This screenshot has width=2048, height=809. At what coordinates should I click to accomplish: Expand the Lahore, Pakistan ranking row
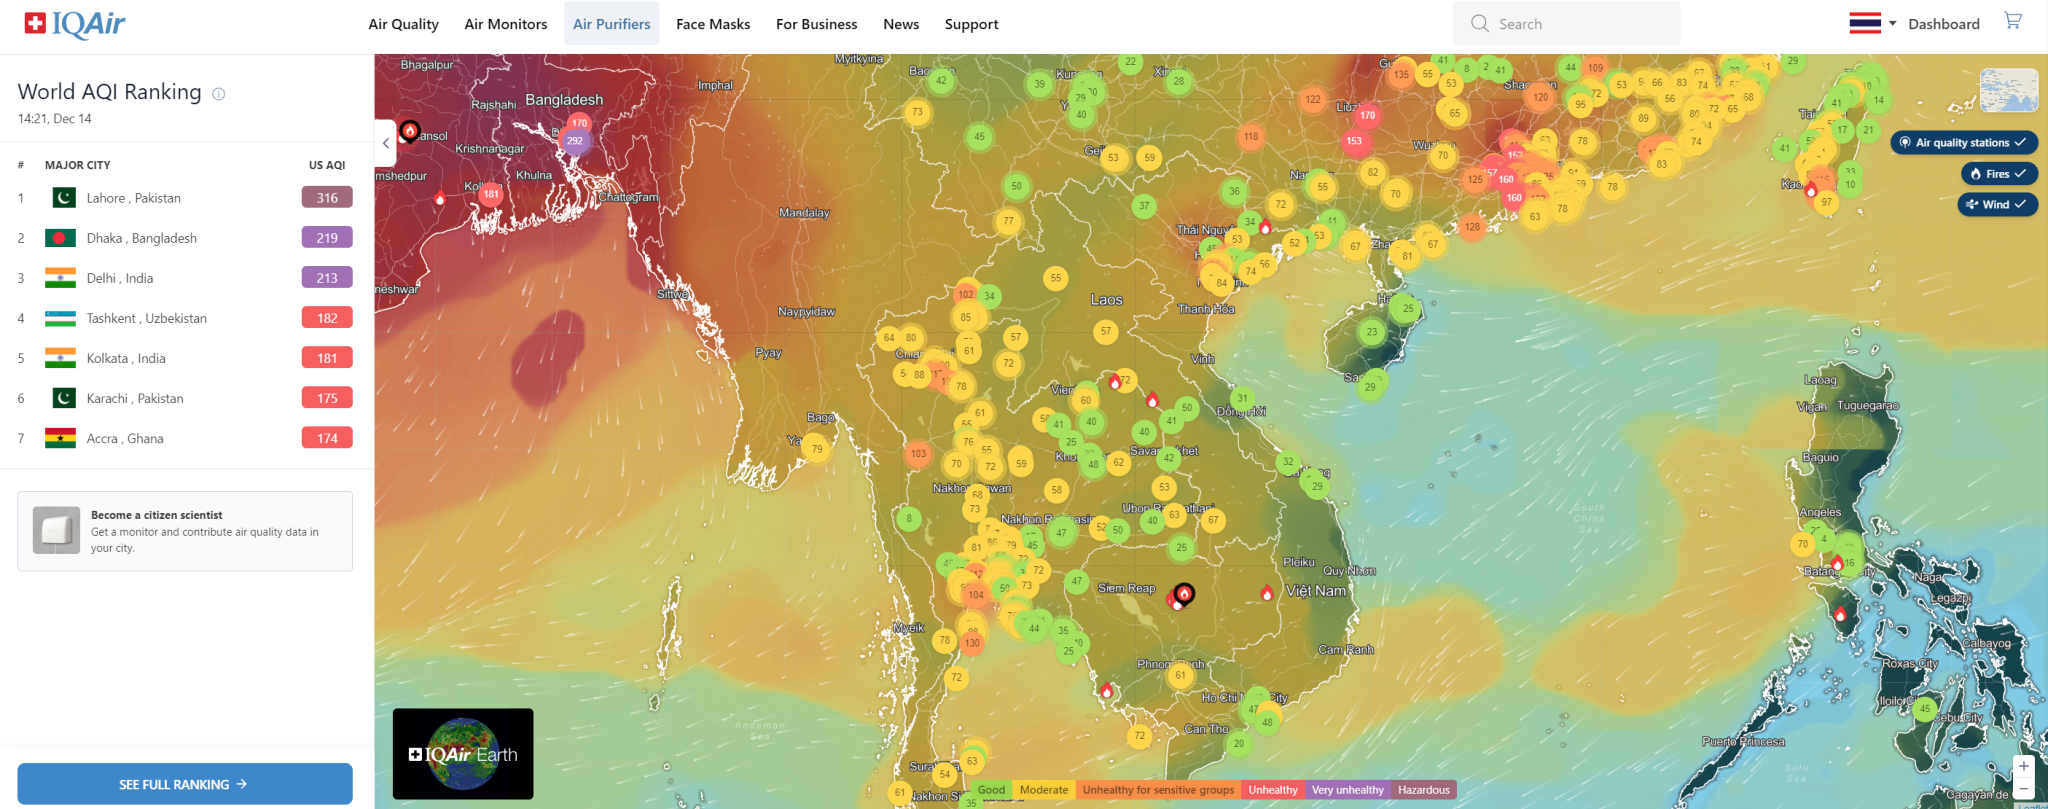(x=185, y=198)
